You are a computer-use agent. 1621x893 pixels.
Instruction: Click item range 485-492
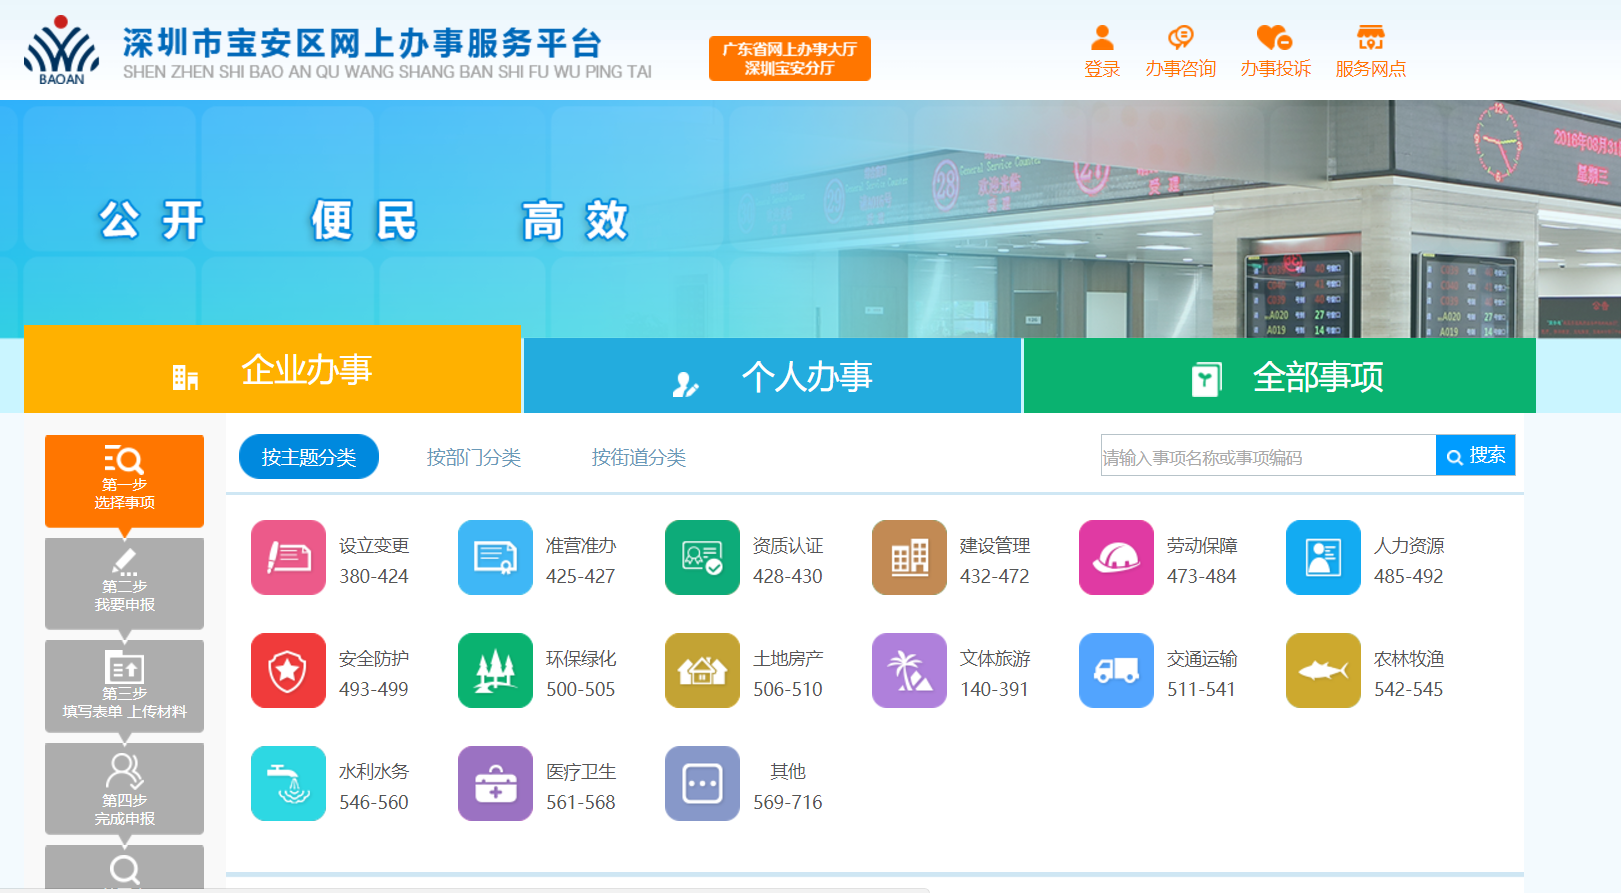coord(1409,576)
